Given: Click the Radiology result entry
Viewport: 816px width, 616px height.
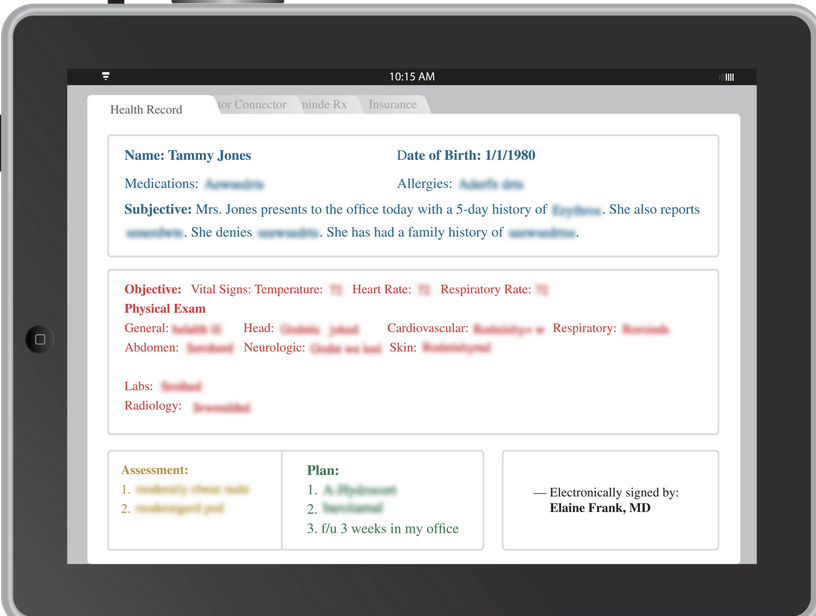Looking at the screenshot, I should tap(221, 407).
